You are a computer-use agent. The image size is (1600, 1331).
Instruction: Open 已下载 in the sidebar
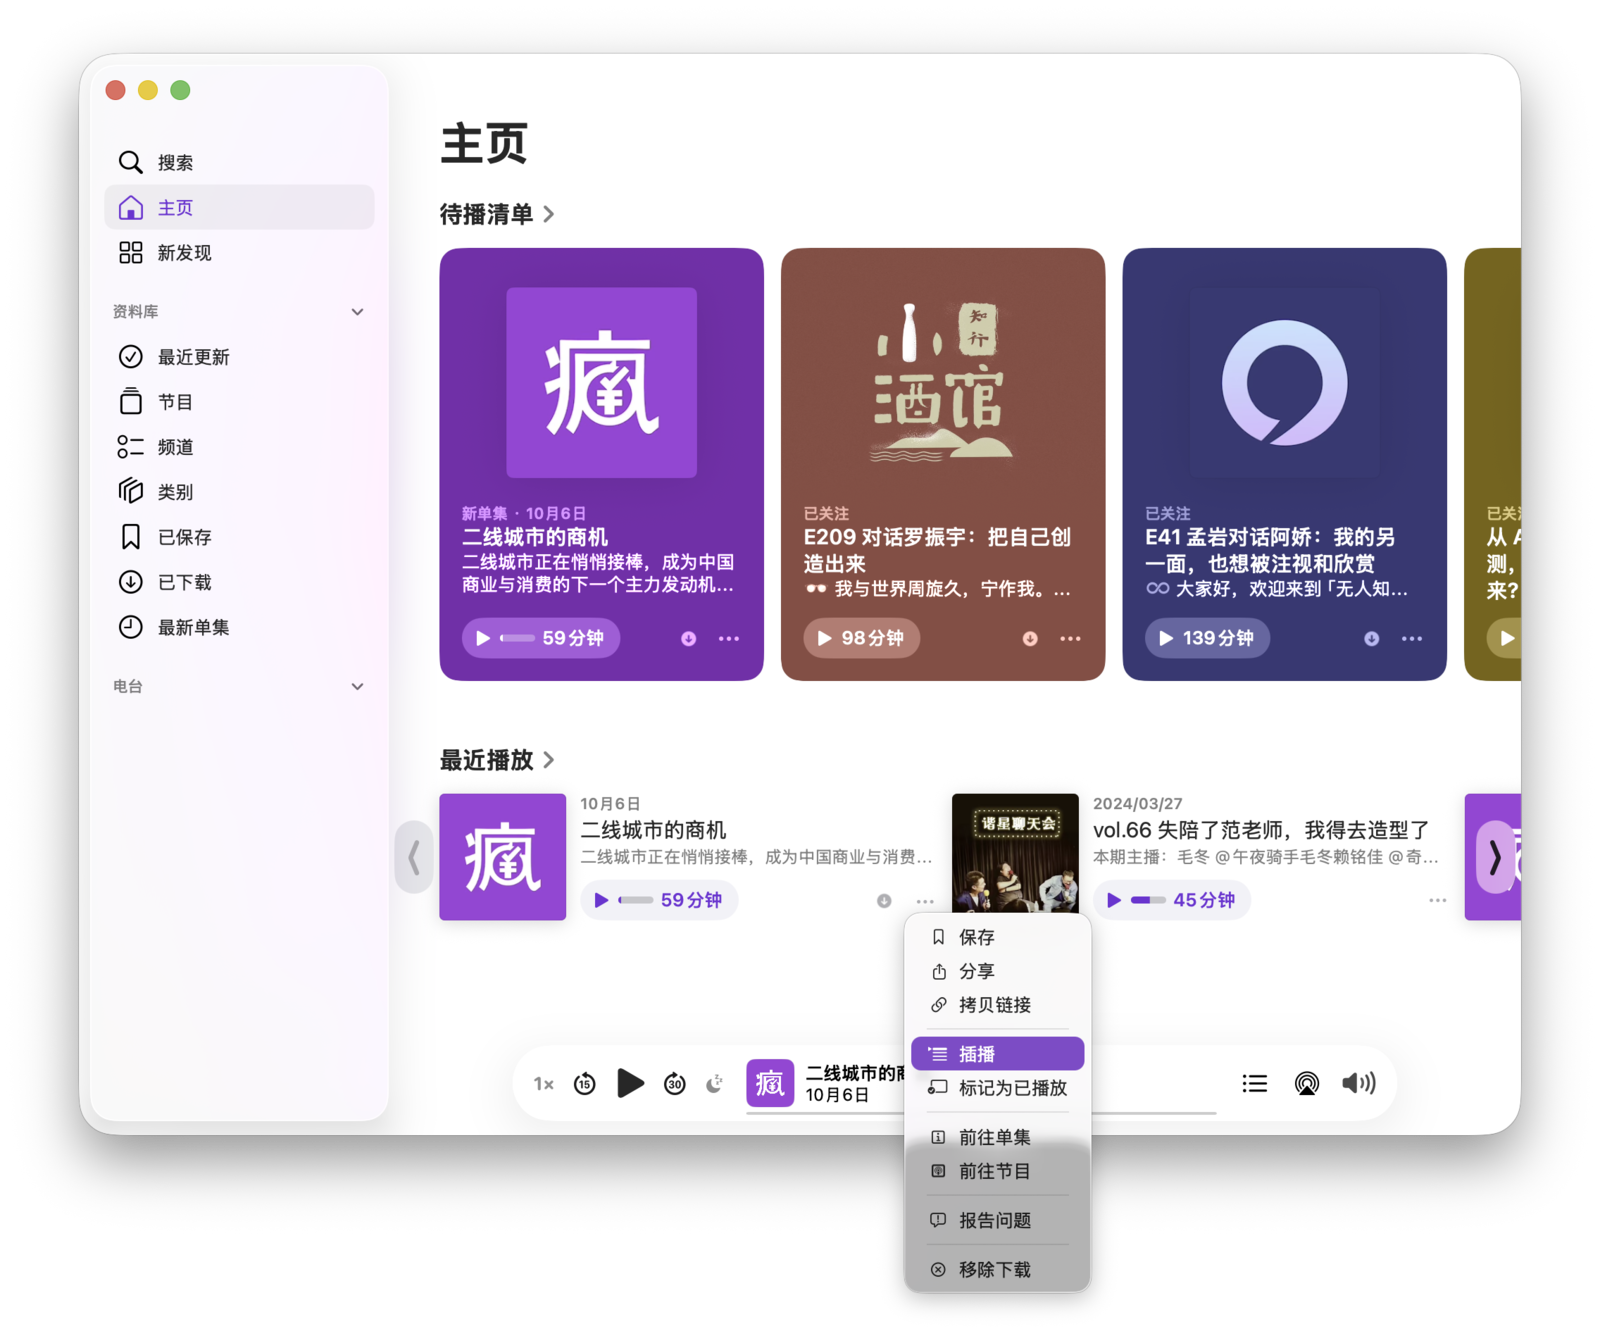(184, 582)
